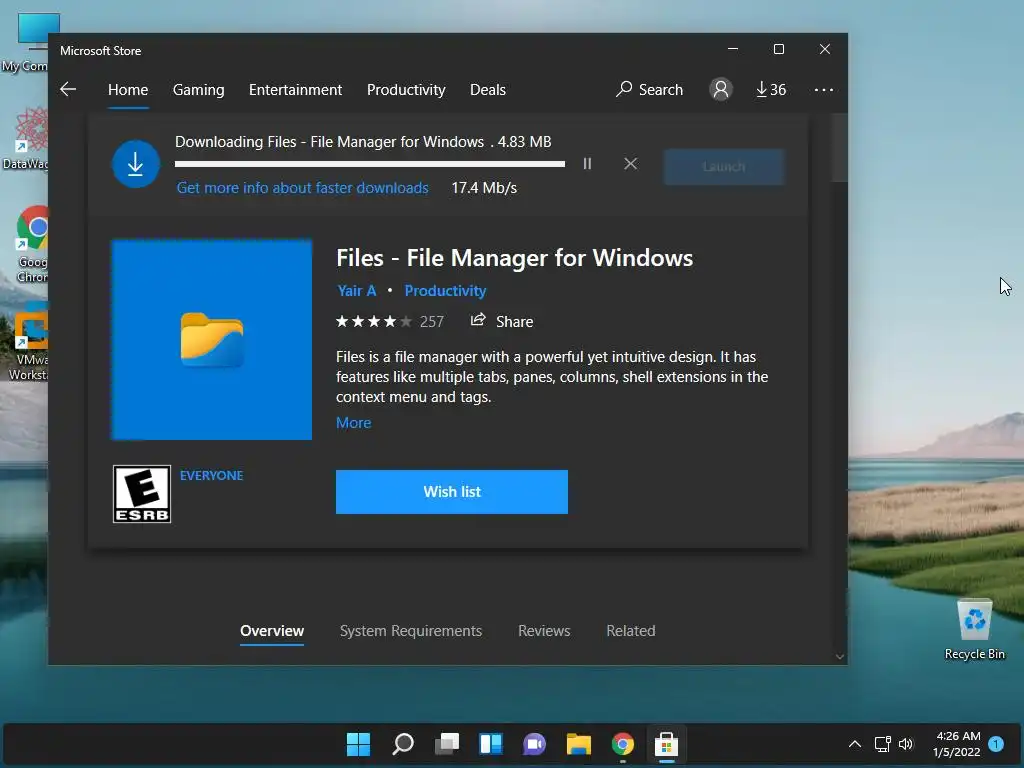The image size is (1024, 768).
Task: Open the Windows Start menu
Action: [359, 744]
